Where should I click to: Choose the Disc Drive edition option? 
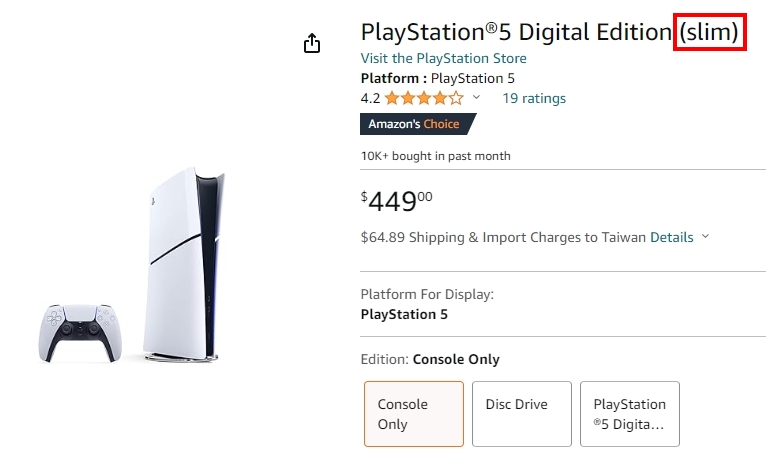521,414
